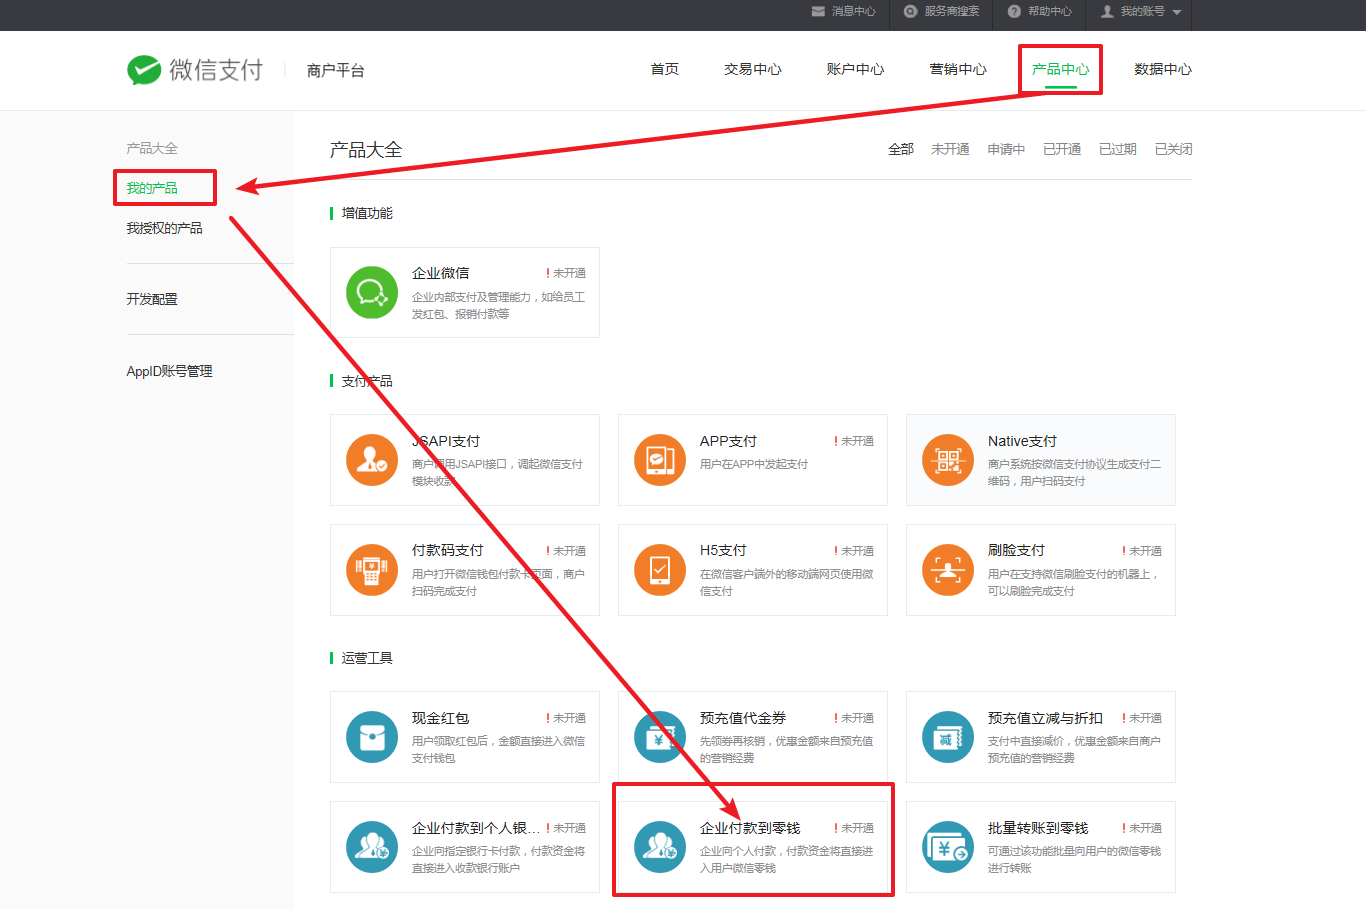
Task: Click the WeChat Pay logo
Action: click(195, 70)
